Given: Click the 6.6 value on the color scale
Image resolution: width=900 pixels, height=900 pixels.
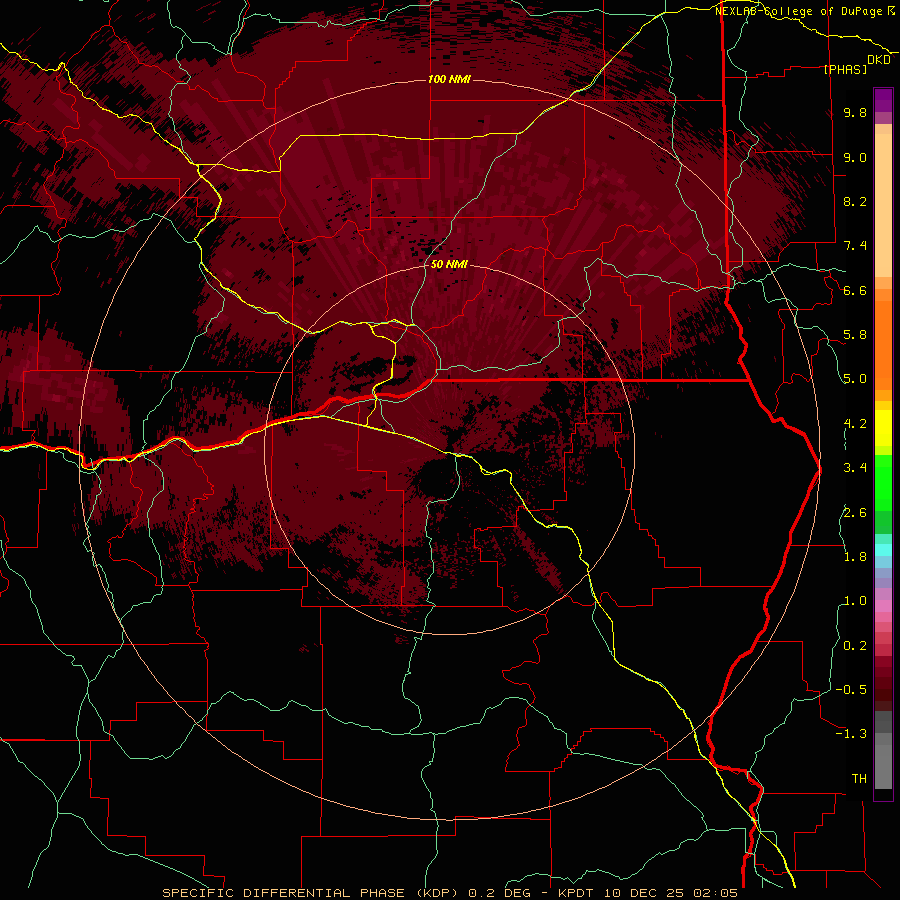Looking at the screenshot, I should pyautogui.click(x=855, y=290).
